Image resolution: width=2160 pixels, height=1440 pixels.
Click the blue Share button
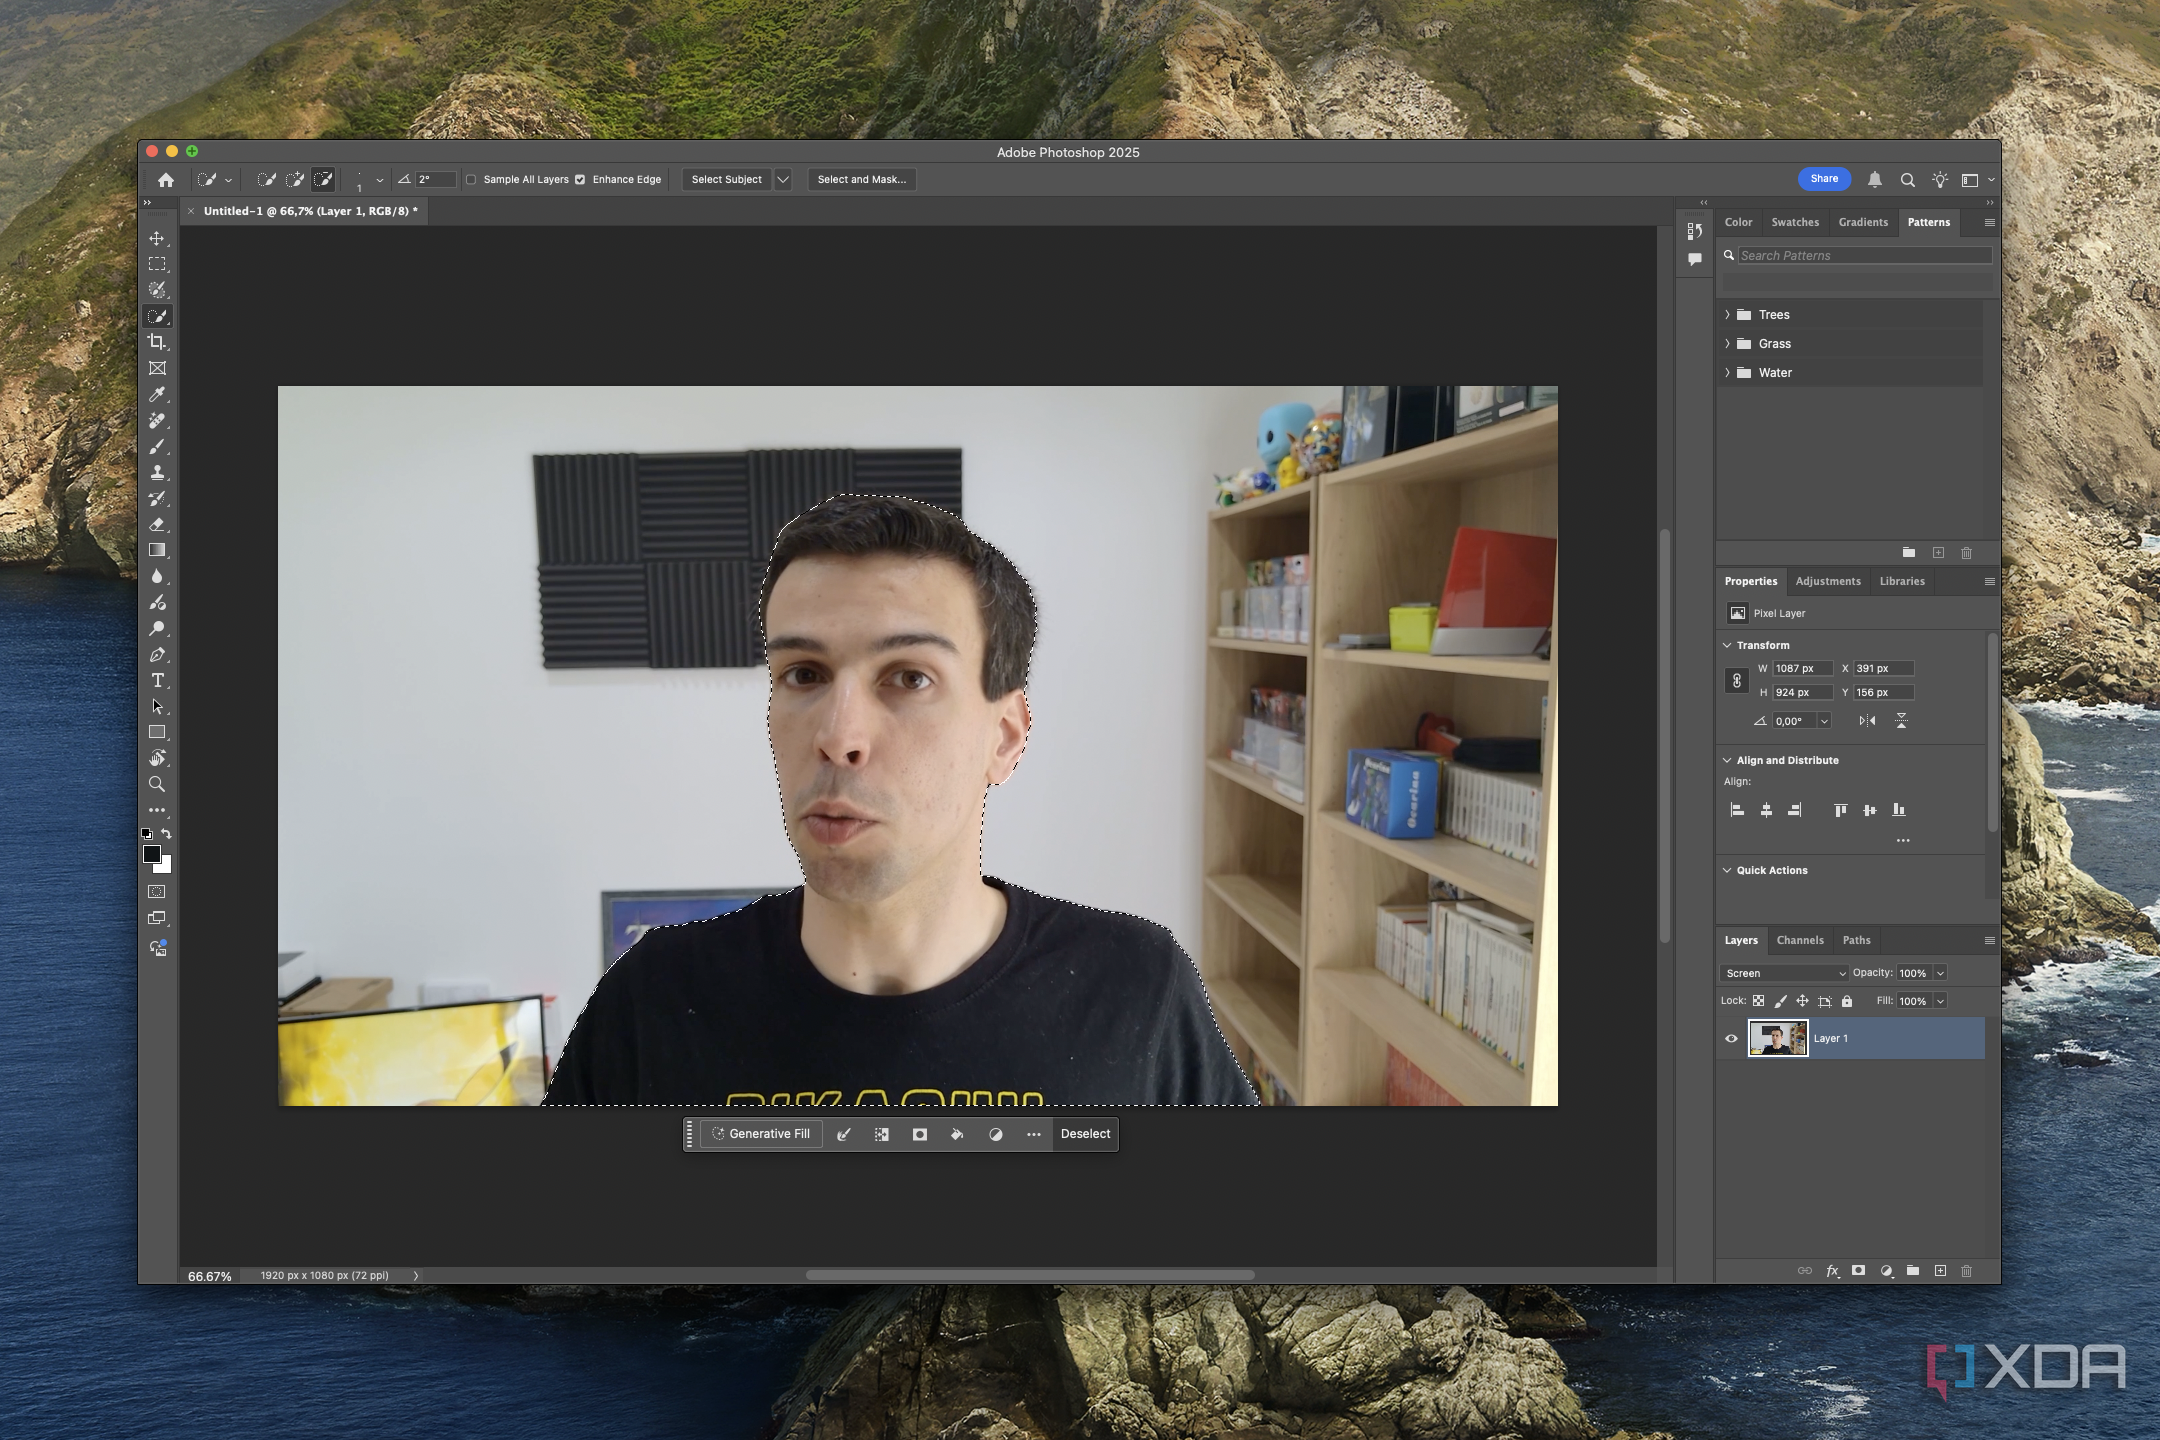(x=1824, y=179)
